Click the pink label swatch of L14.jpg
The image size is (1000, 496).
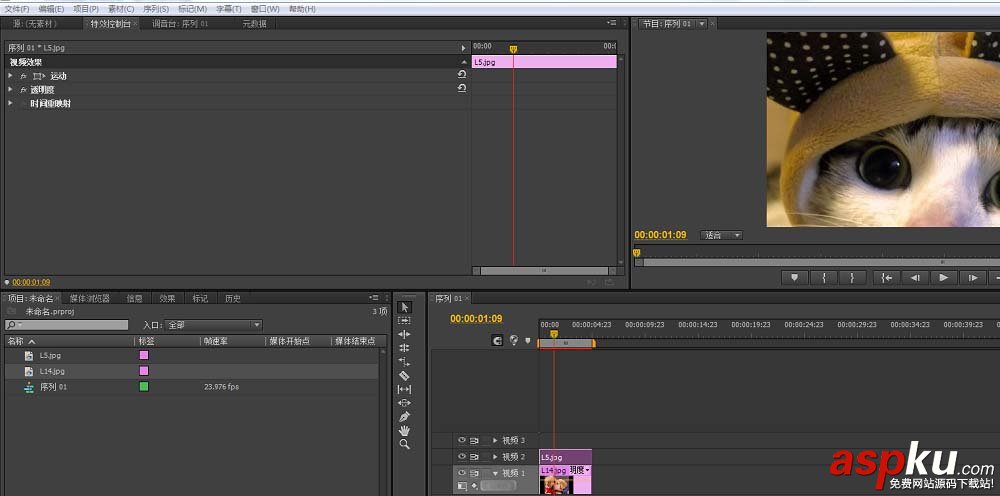(144, 371)
